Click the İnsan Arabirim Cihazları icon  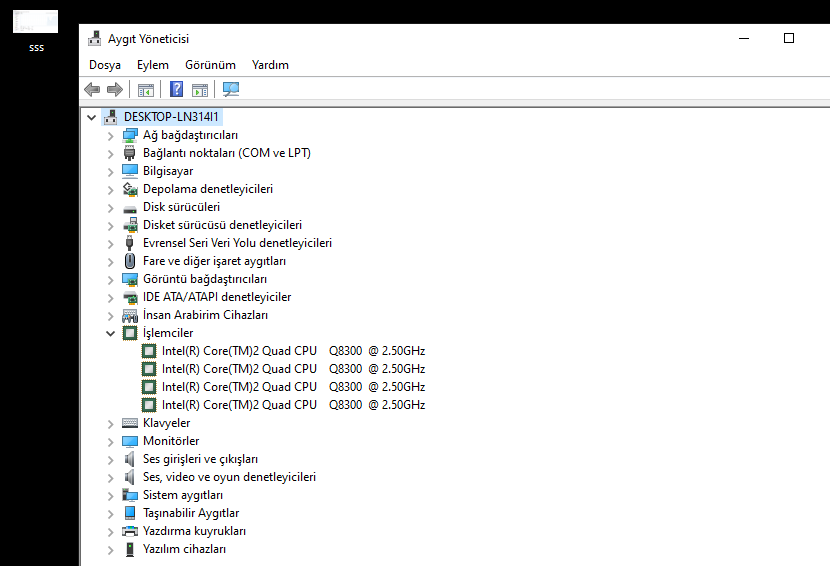click(x=130, y=316)
